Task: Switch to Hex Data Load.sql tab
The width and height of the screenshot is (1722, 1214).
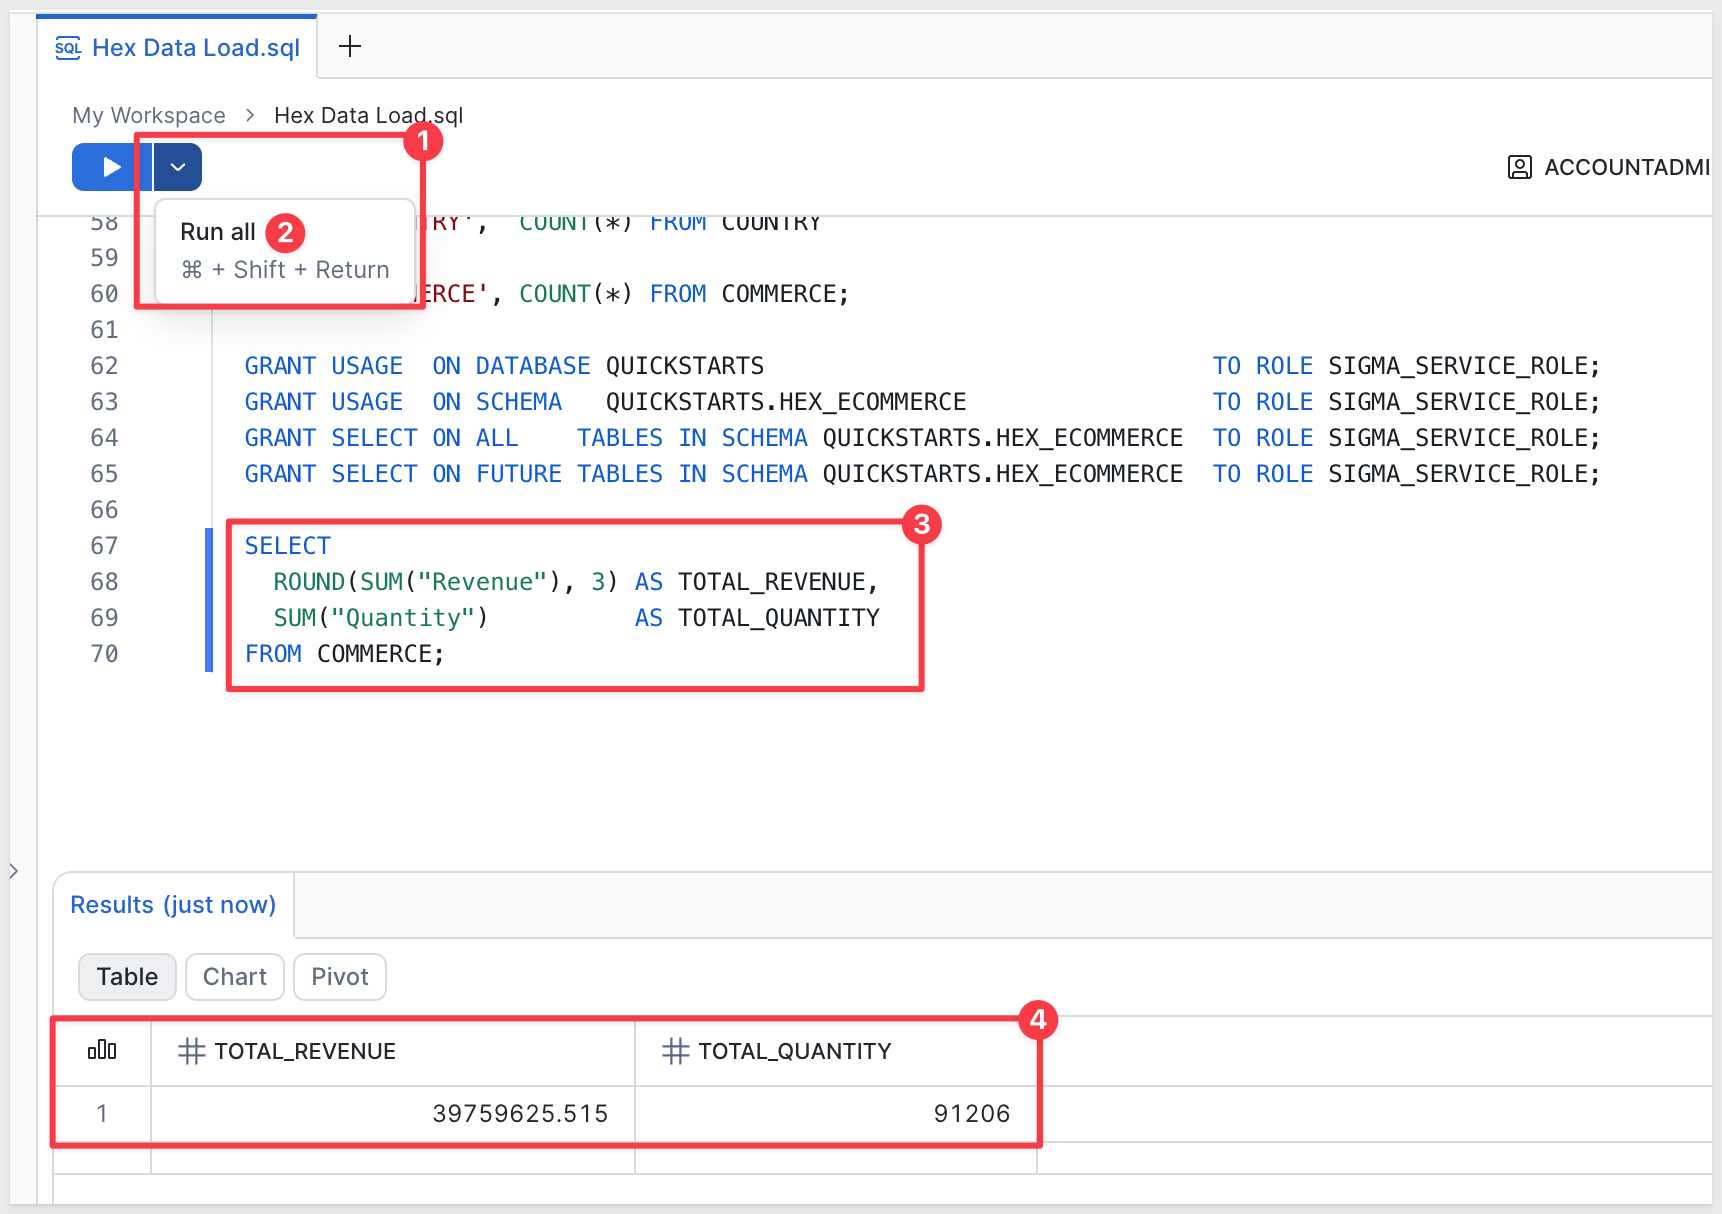Action: (178, 48)
